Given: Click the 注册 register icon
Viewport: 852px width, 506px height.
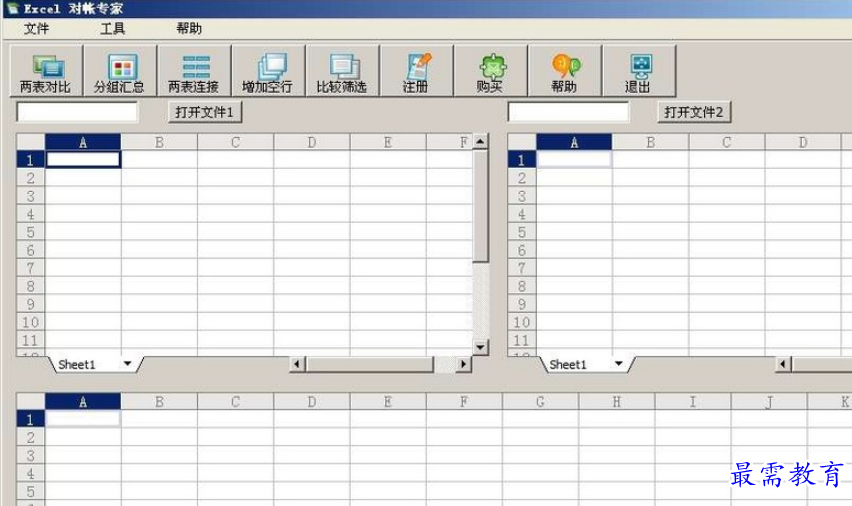Looking at the screenshot, I should pos(416,72).
